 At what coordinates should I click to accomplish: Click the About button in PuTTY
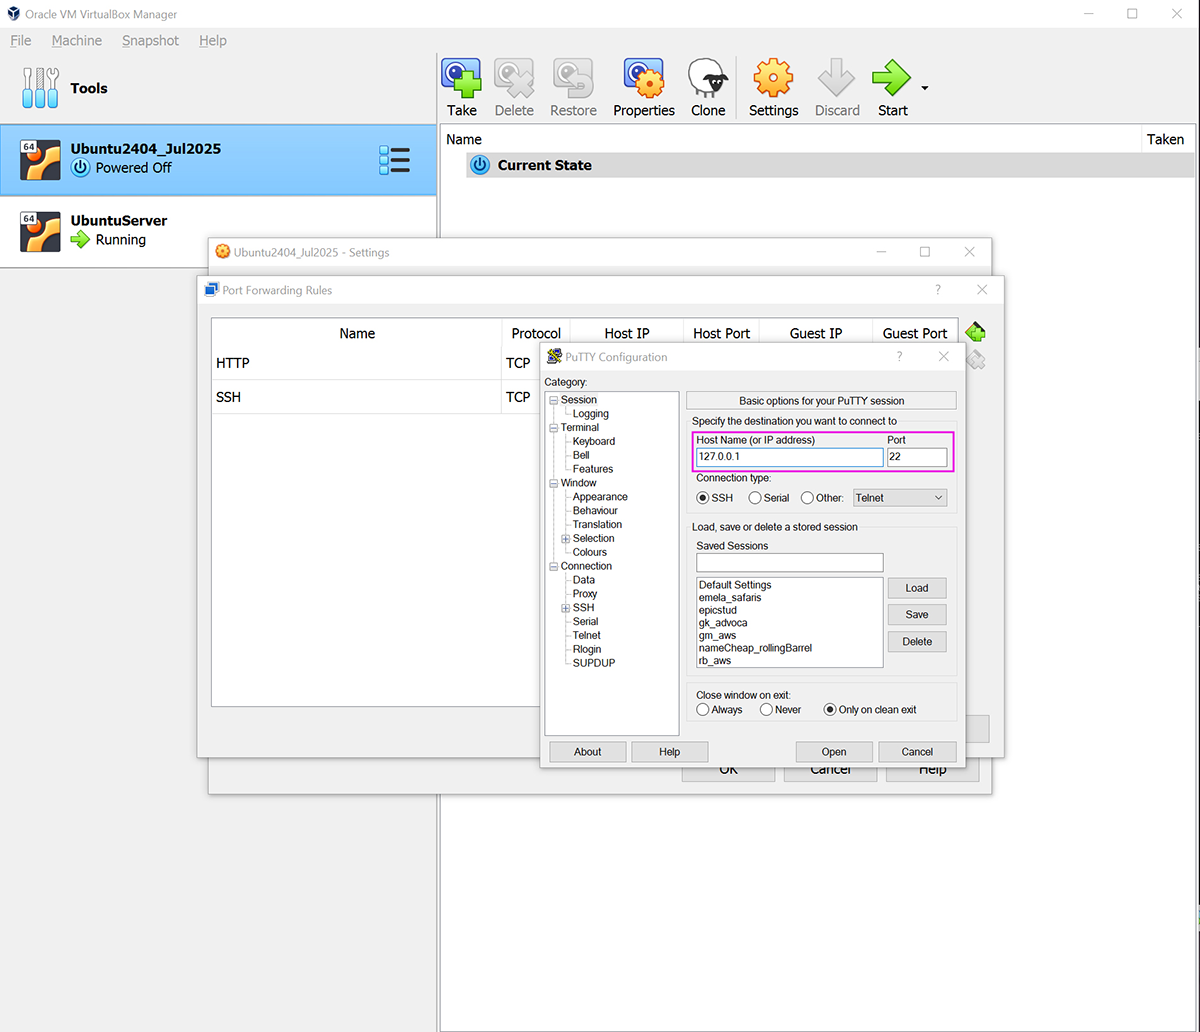pyautogui.click(x=588, y=752)
